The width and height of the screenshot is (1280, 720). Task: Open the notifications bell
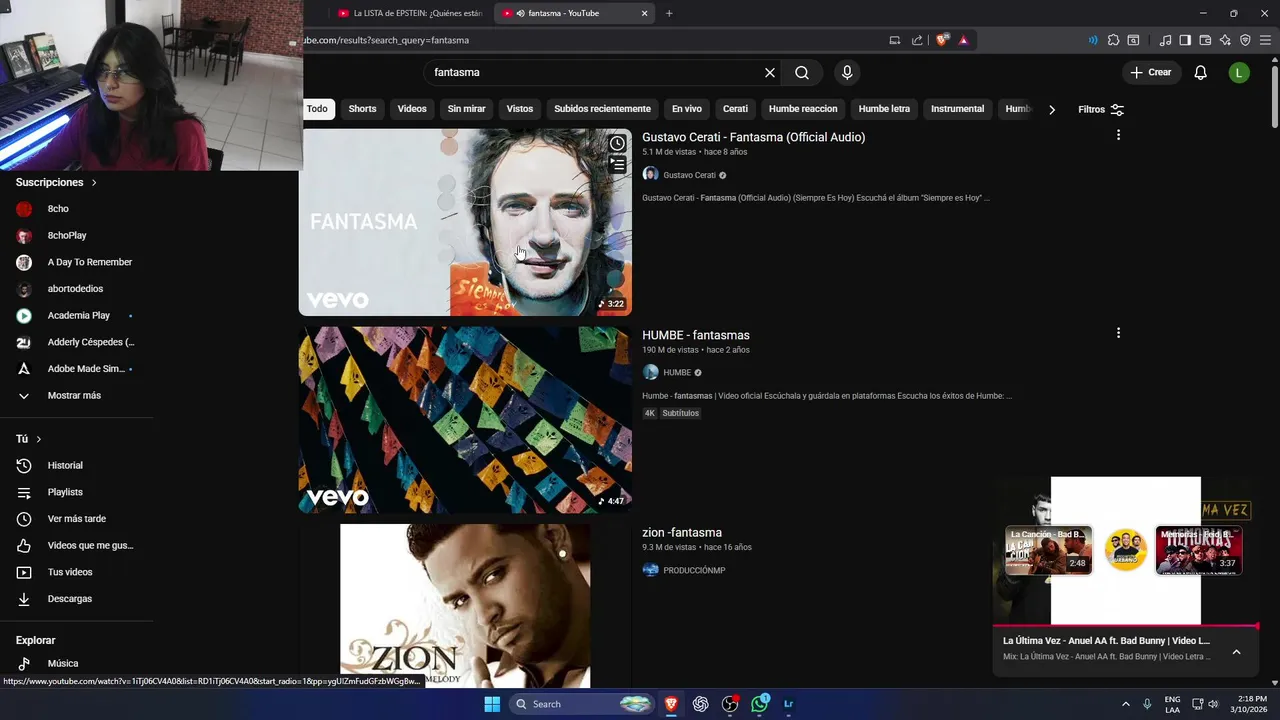coord(1201,73)
